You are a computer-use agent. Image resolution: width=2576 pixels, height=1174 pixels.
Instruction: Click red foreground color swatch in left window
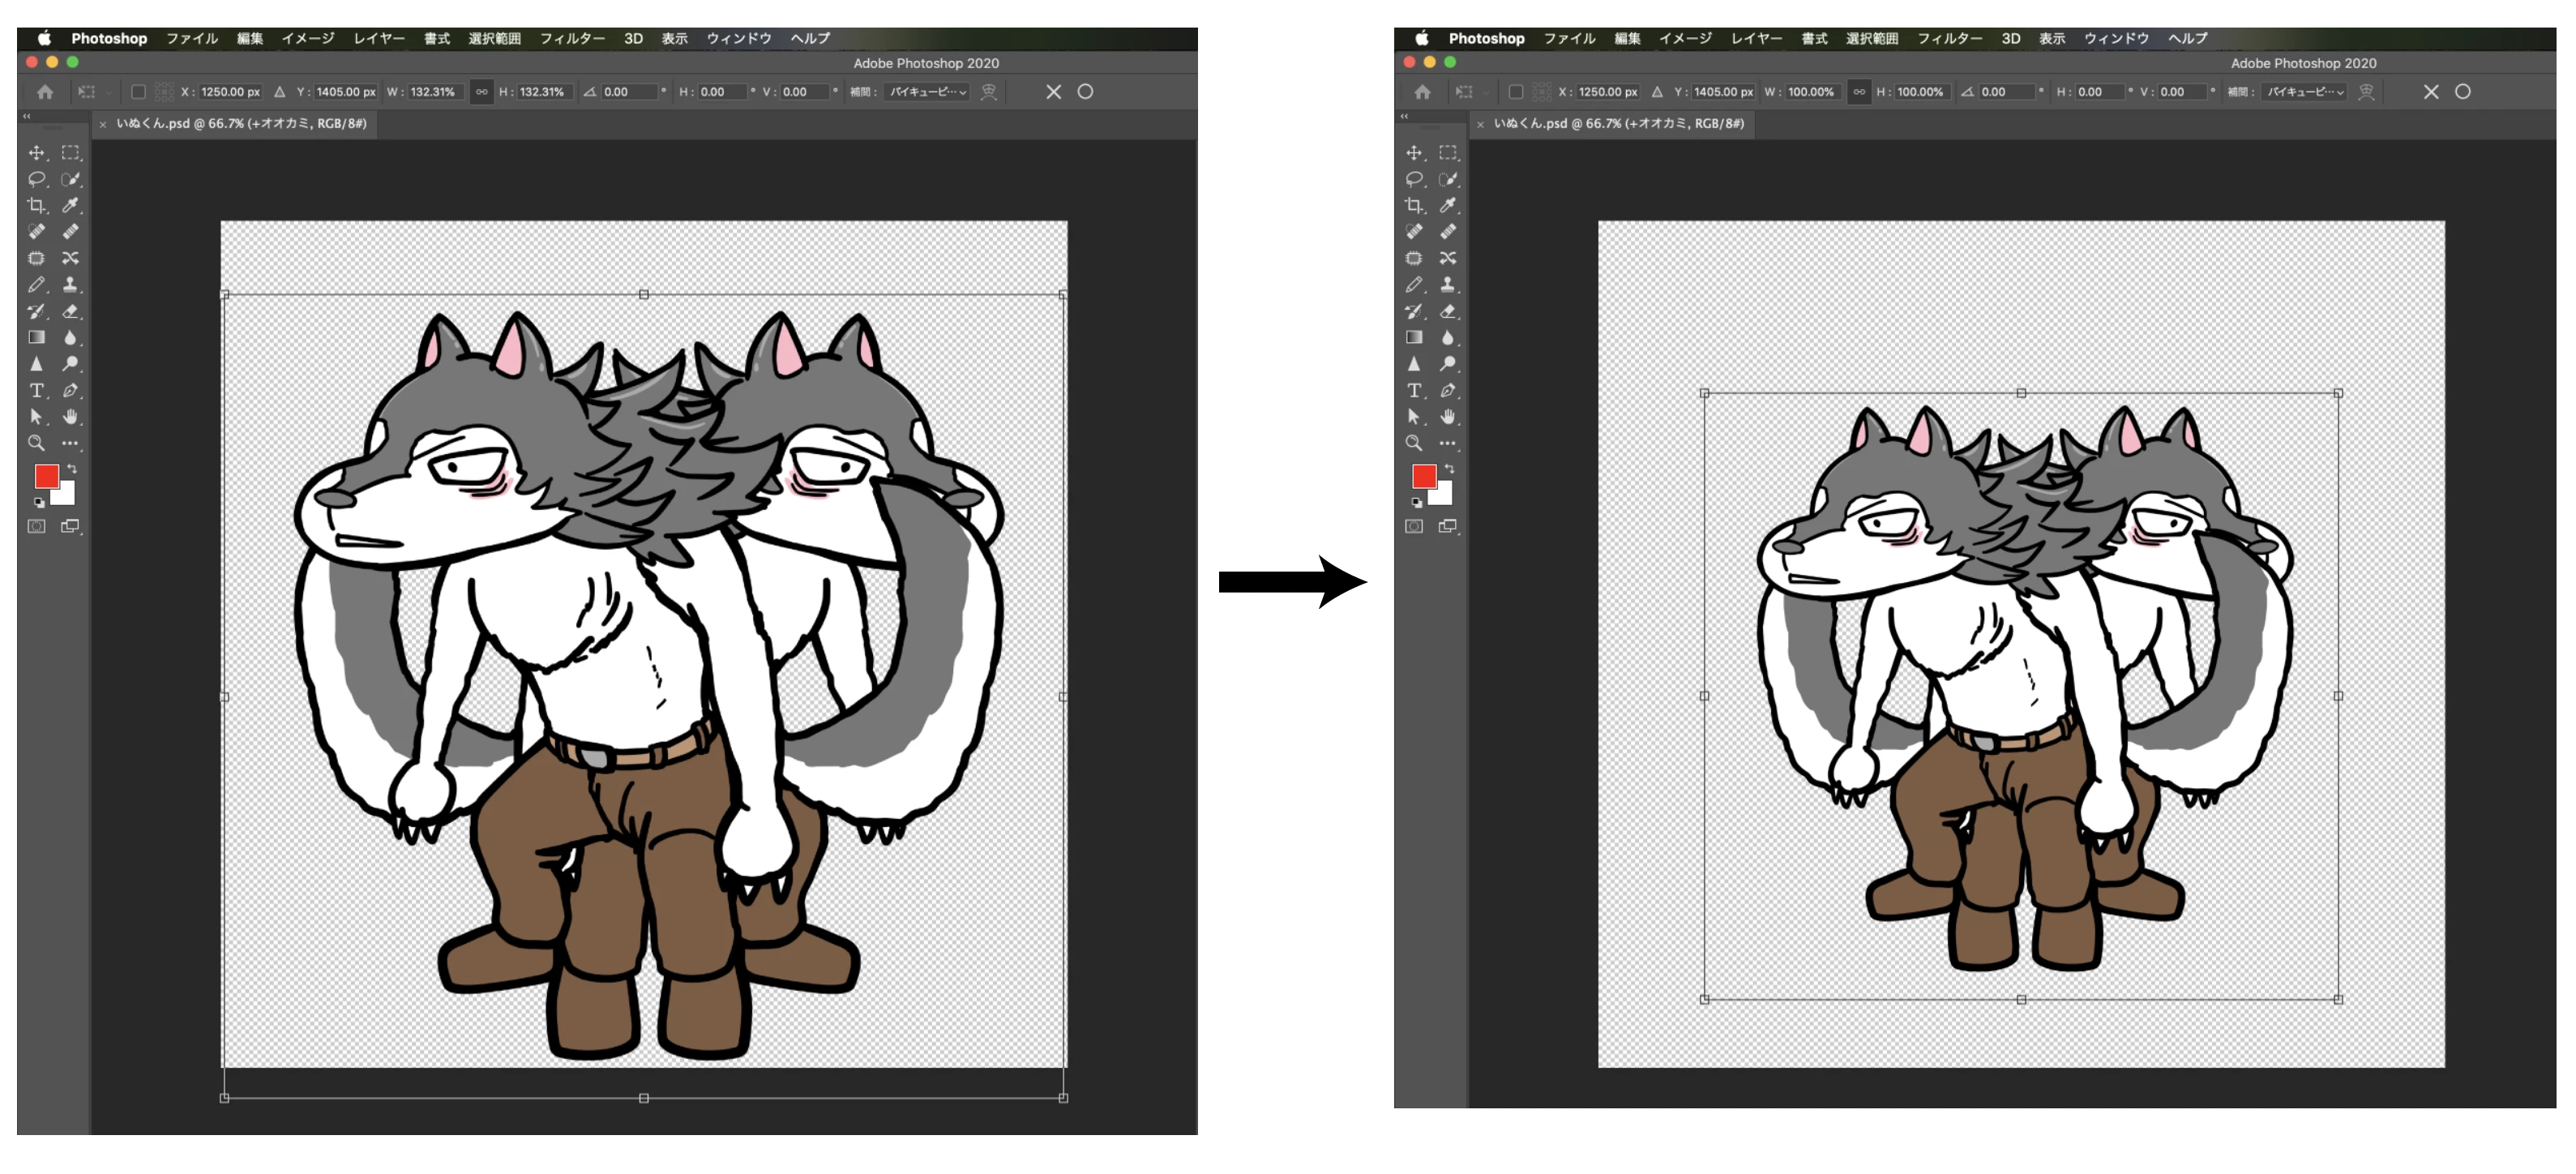(46, 476)
